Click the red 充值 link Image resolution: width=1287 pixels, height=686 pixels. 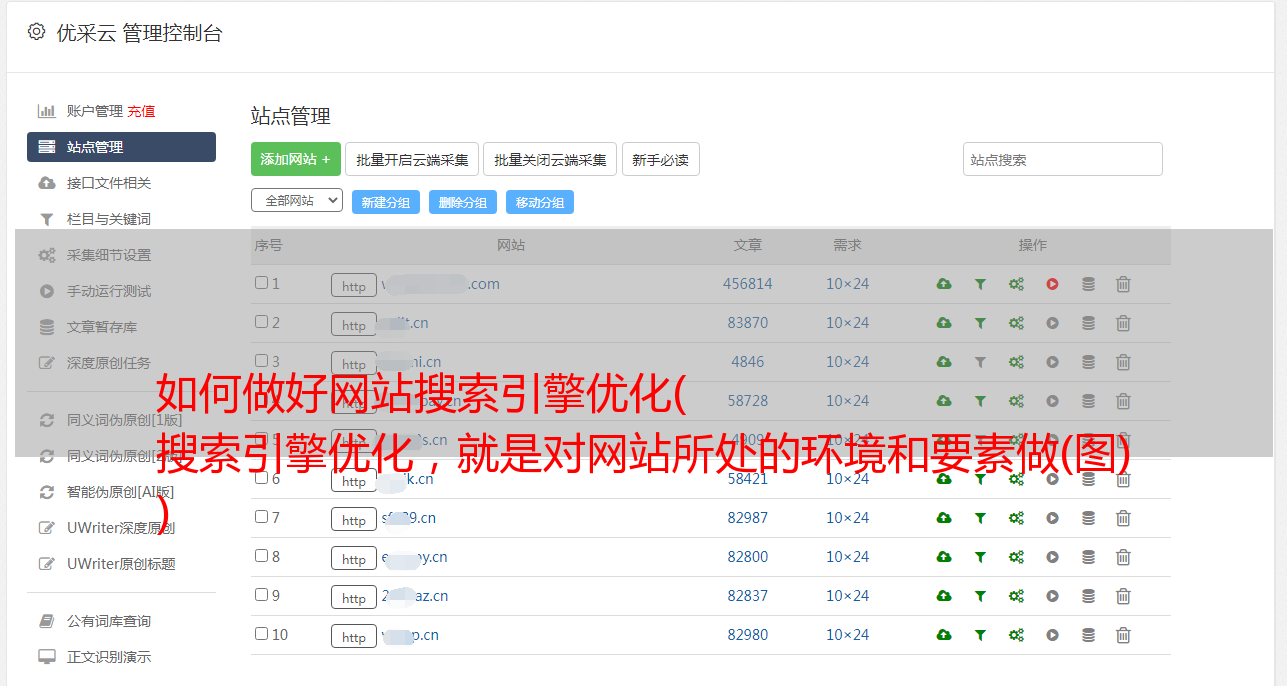141,111
